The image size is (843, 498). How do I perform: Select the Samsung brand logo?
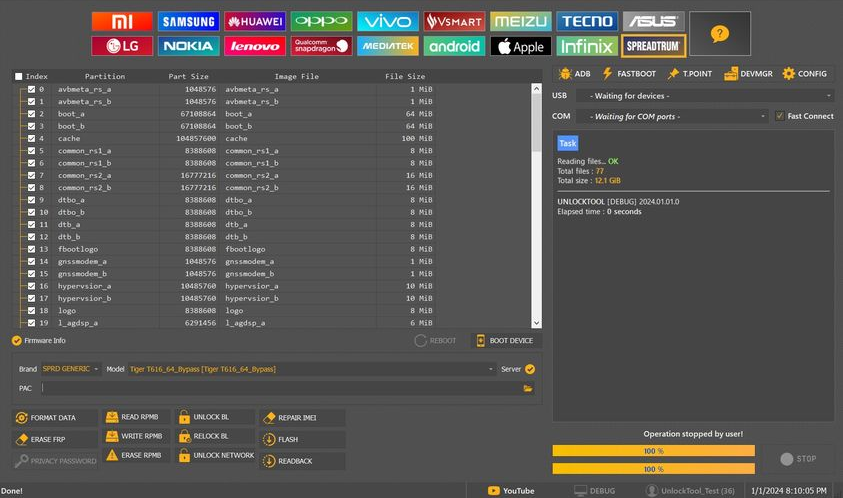coord(189,22)
